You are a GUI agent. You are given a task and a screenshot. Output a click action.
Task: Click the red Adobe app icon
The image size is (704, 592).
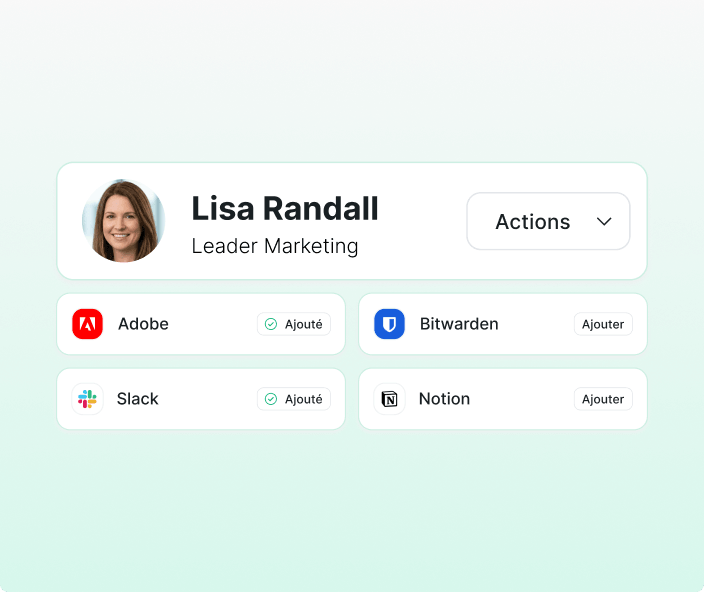click(88, 324)
